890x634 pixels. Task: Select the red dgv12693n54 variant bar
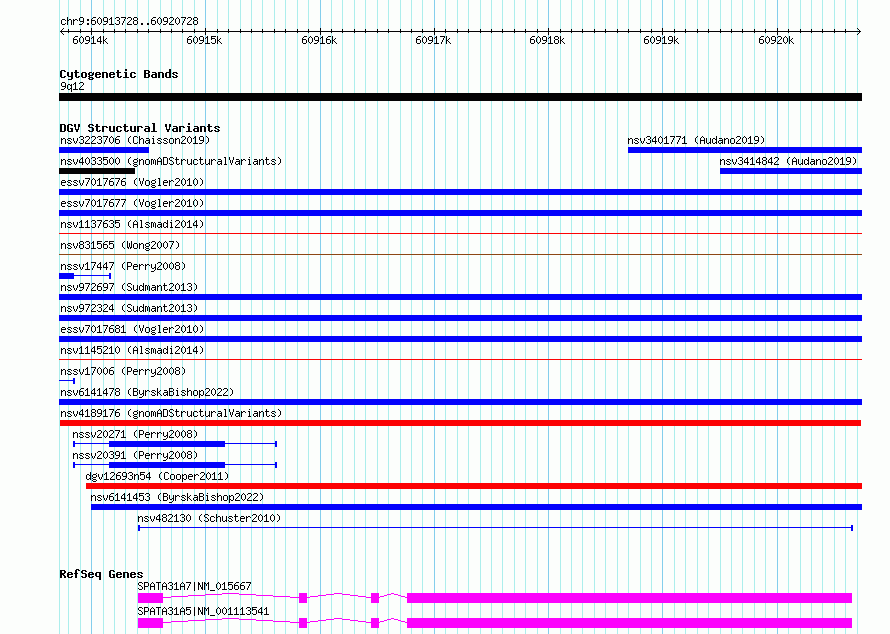point(474,486)
